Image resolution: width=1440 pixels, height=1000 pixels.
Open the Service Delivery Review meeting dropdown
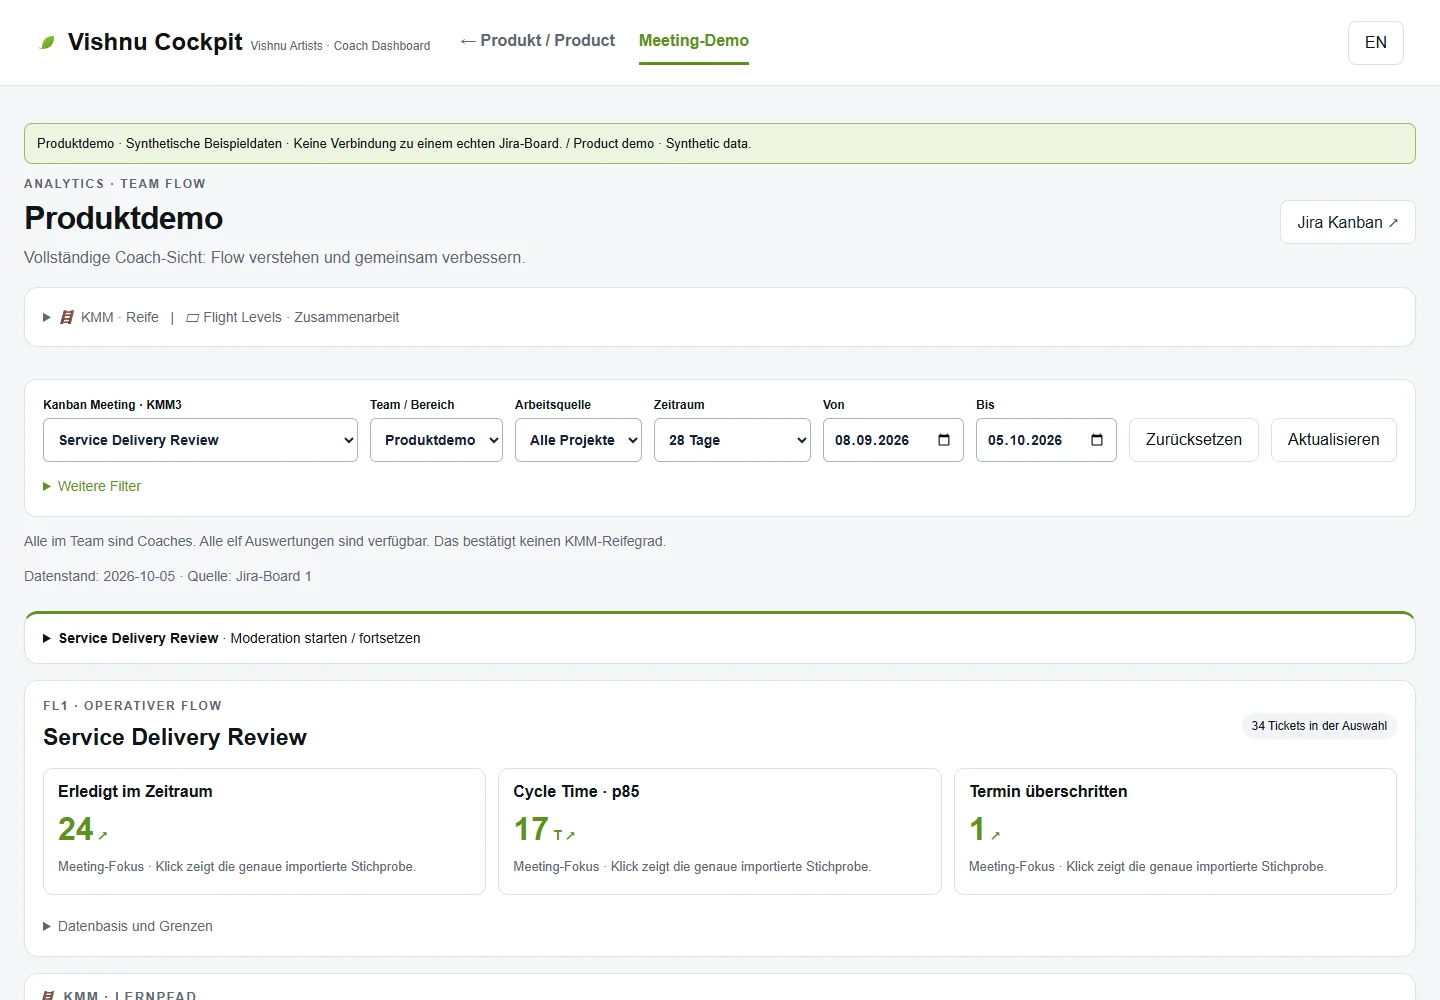point(200,440)
